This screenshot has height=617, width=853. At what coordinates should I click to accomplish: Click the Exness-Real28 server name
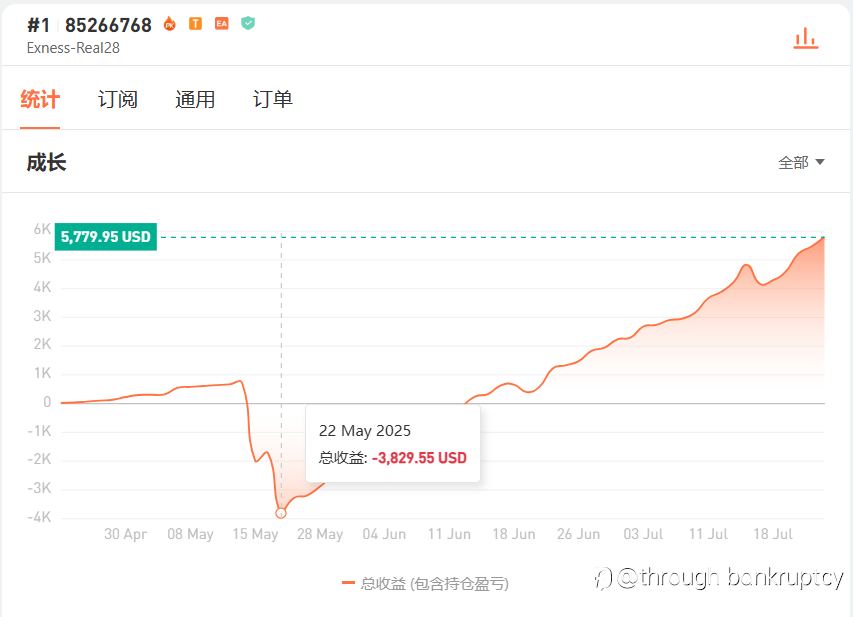74,47
